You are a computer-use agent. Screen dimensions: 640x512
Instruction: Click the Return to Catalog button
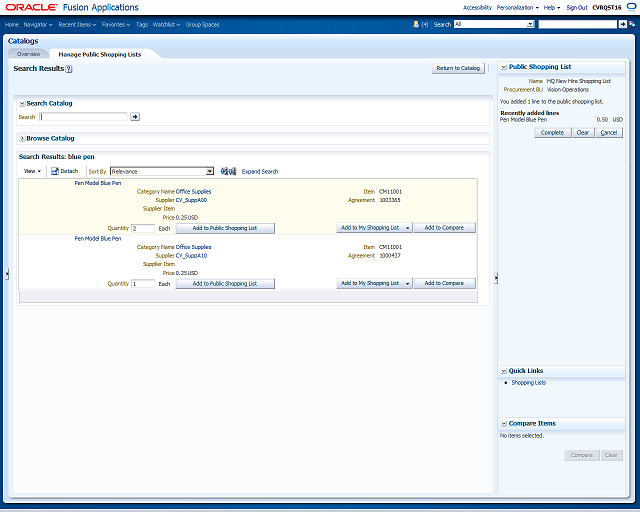(458, 68)
